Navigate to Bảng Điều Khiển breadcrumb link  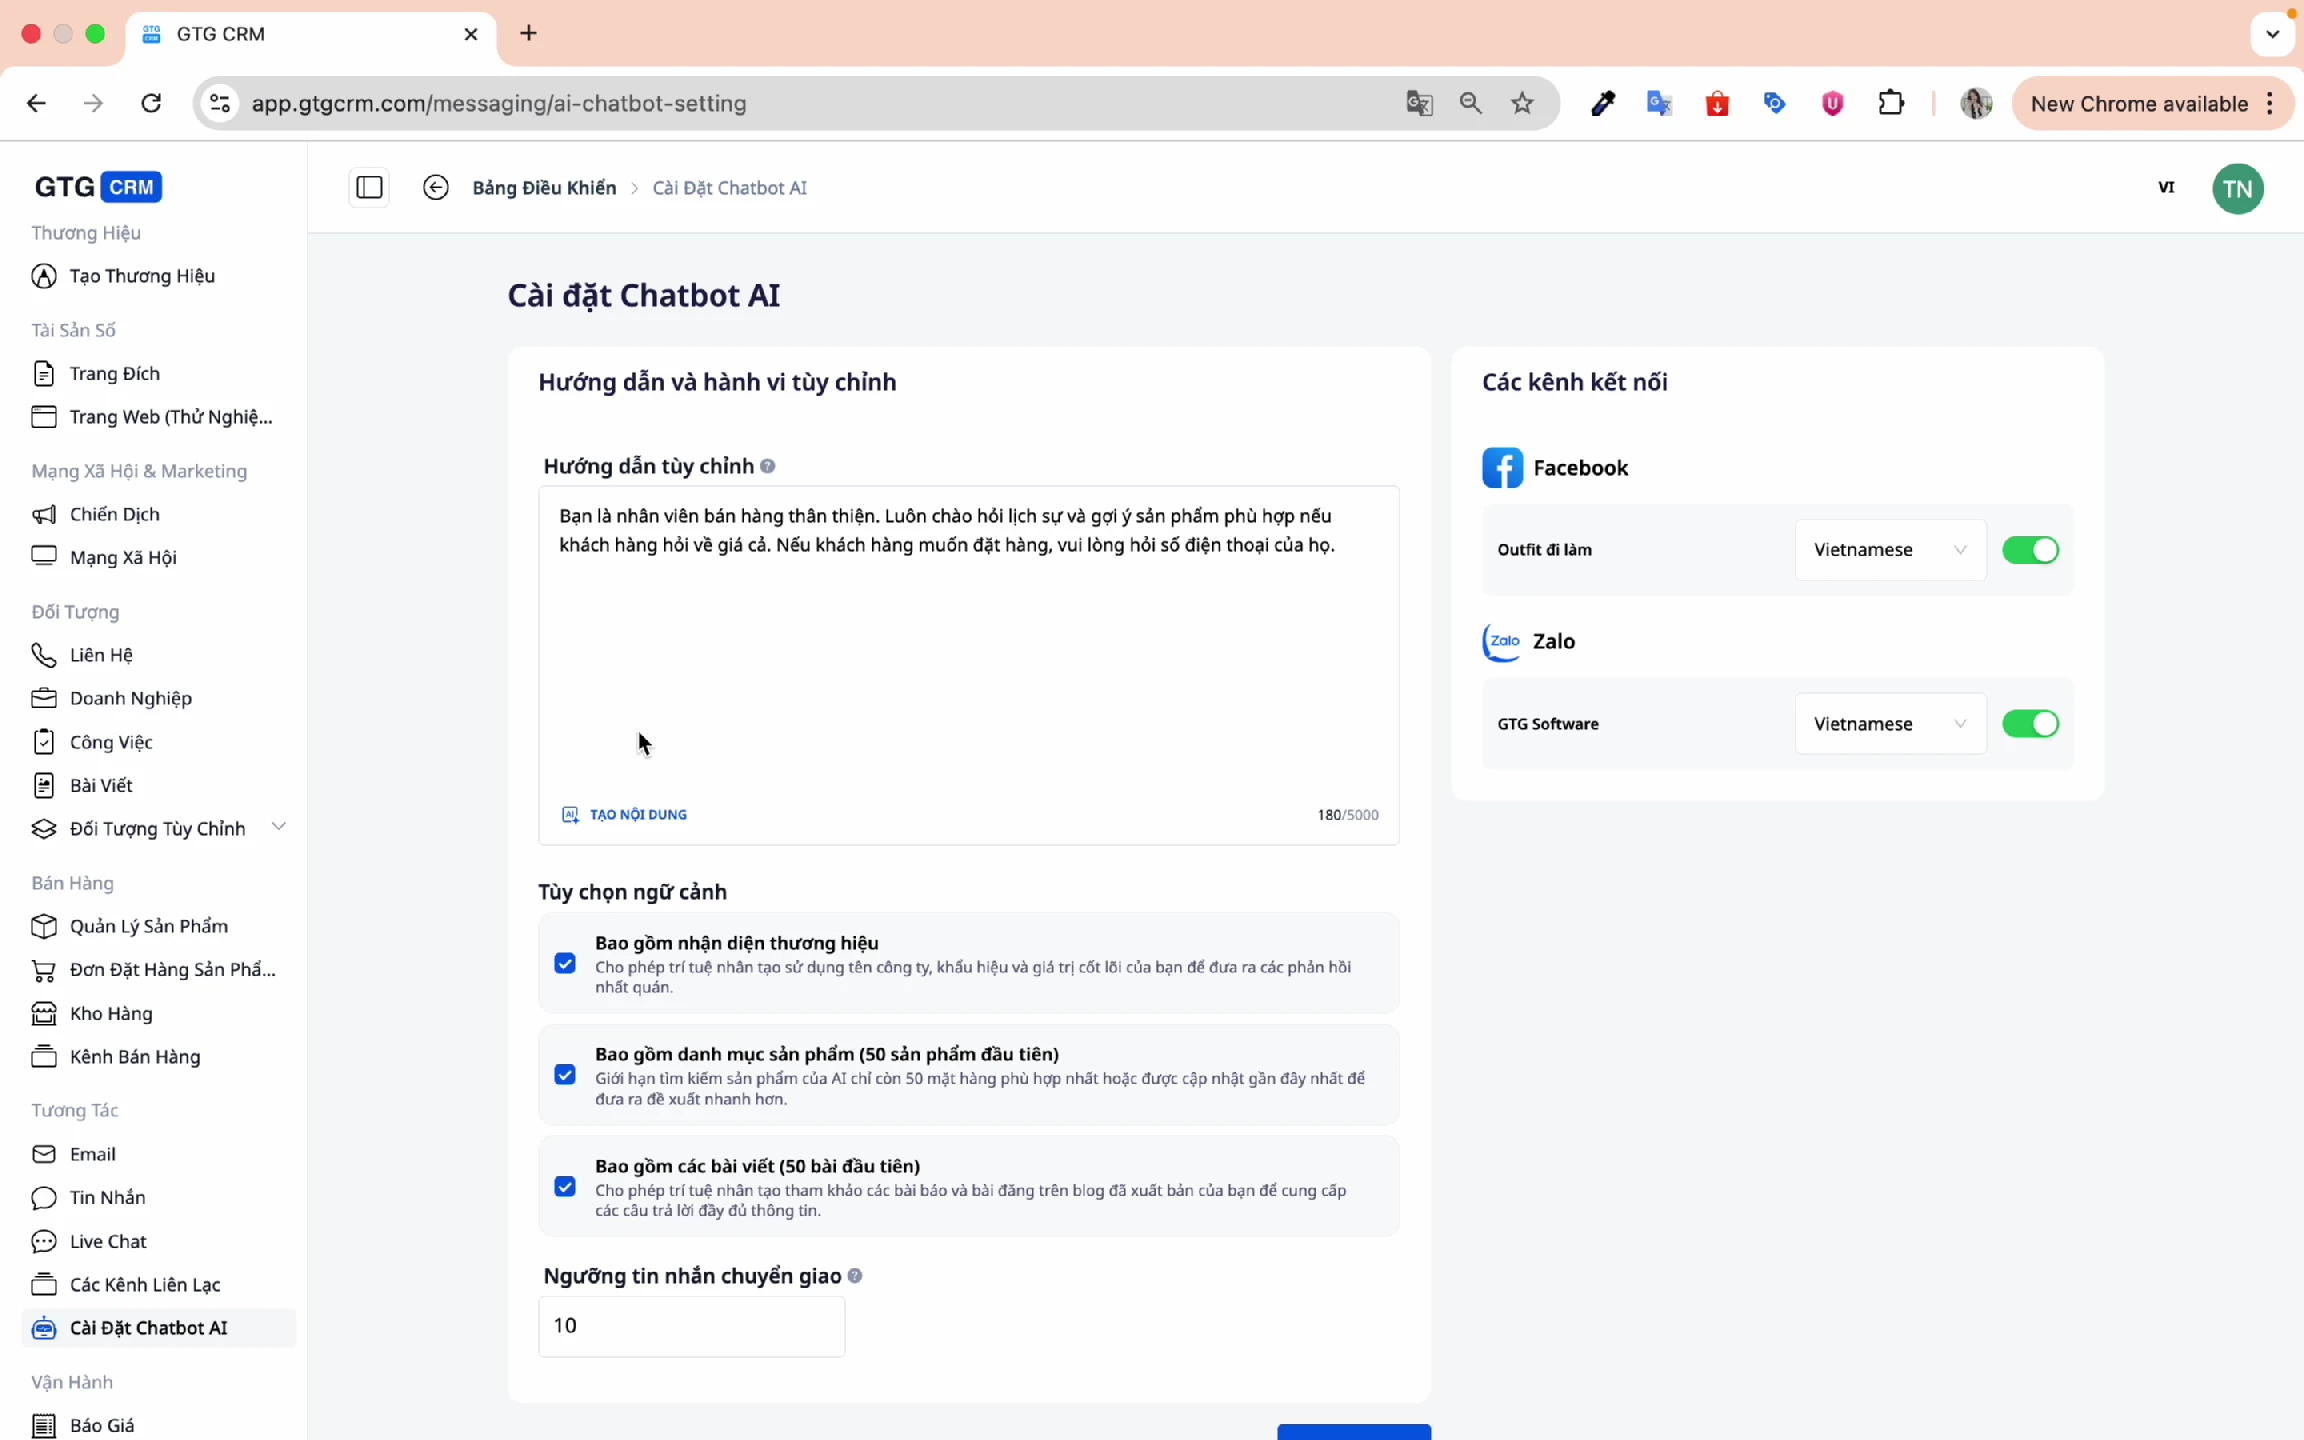(544, 187)
